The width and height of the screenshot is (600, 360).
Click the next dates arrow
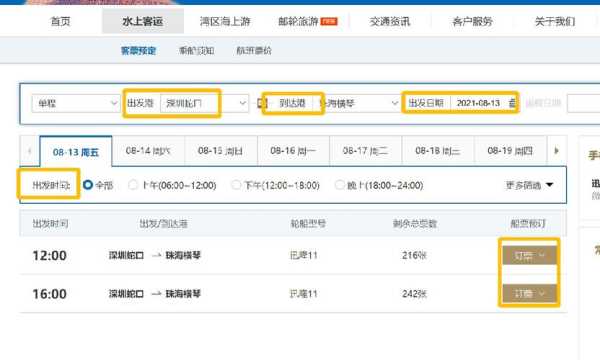tap(557, 151)
